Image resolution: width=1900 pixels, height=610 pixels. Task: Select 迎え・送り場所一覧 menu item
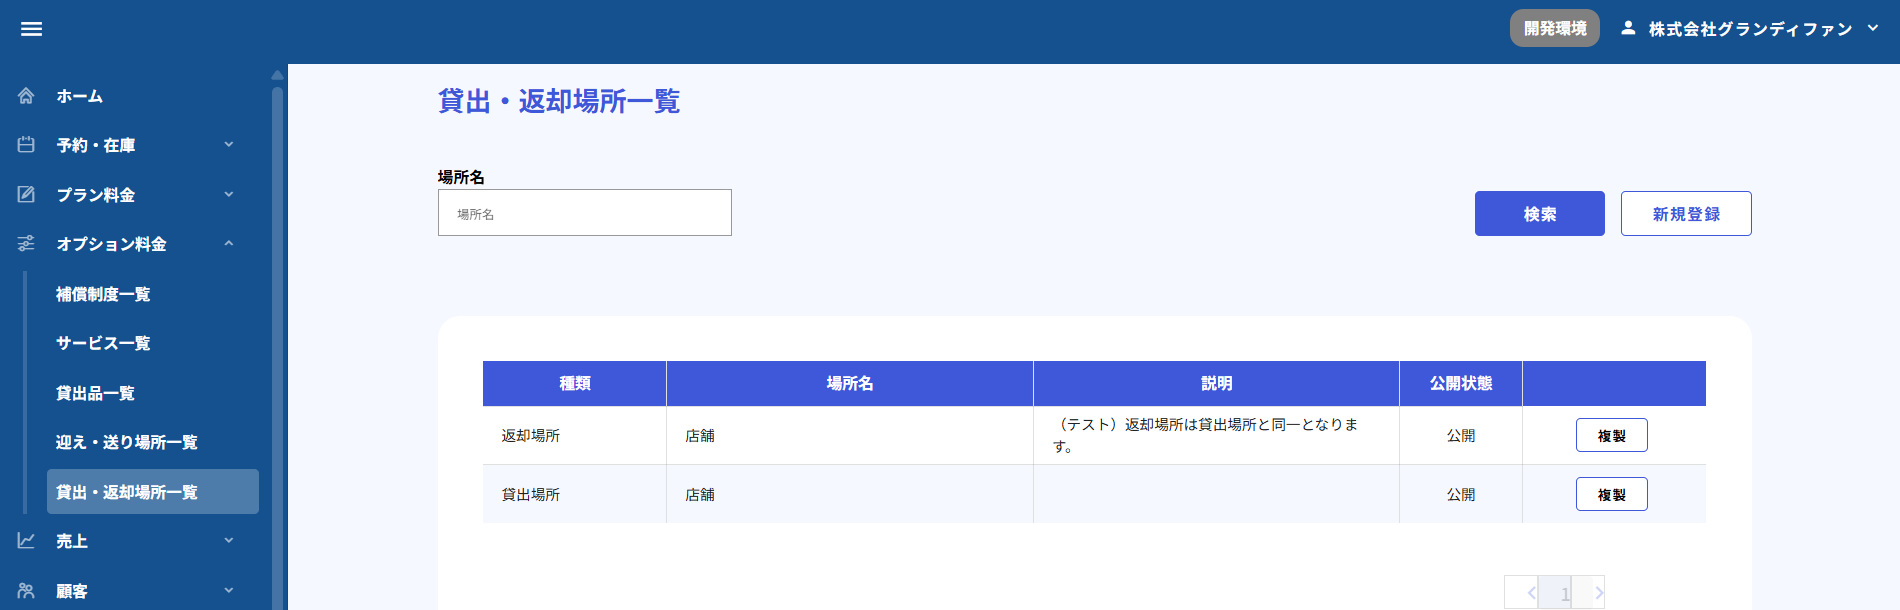pos(127,442)
